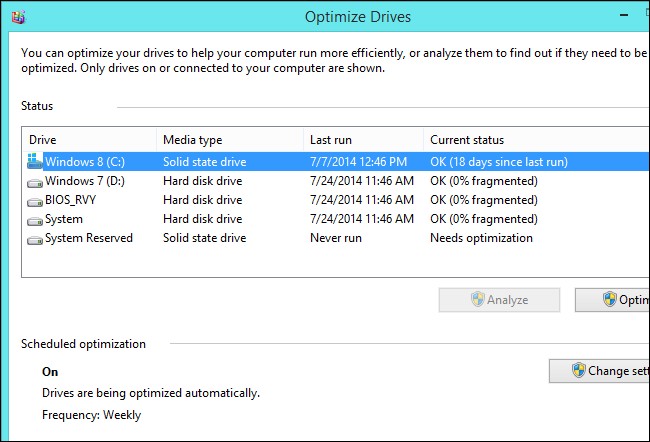Screen dimensions: 650x442
Task: Click the 'Frequency: Weekly' text
Action: tap(91, 415)
